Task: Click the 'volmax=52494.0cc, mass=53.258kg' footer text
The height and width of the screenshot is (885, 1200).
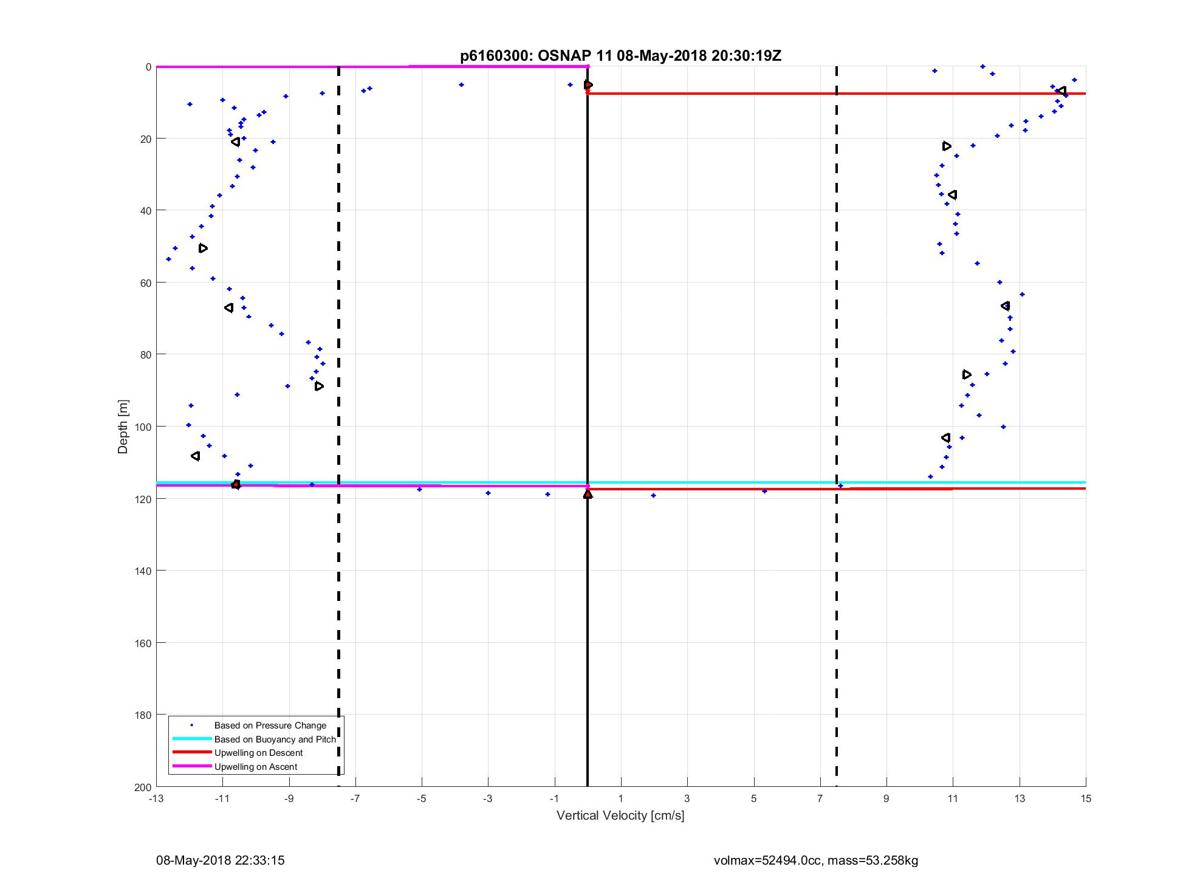Action: pos(816,860)
